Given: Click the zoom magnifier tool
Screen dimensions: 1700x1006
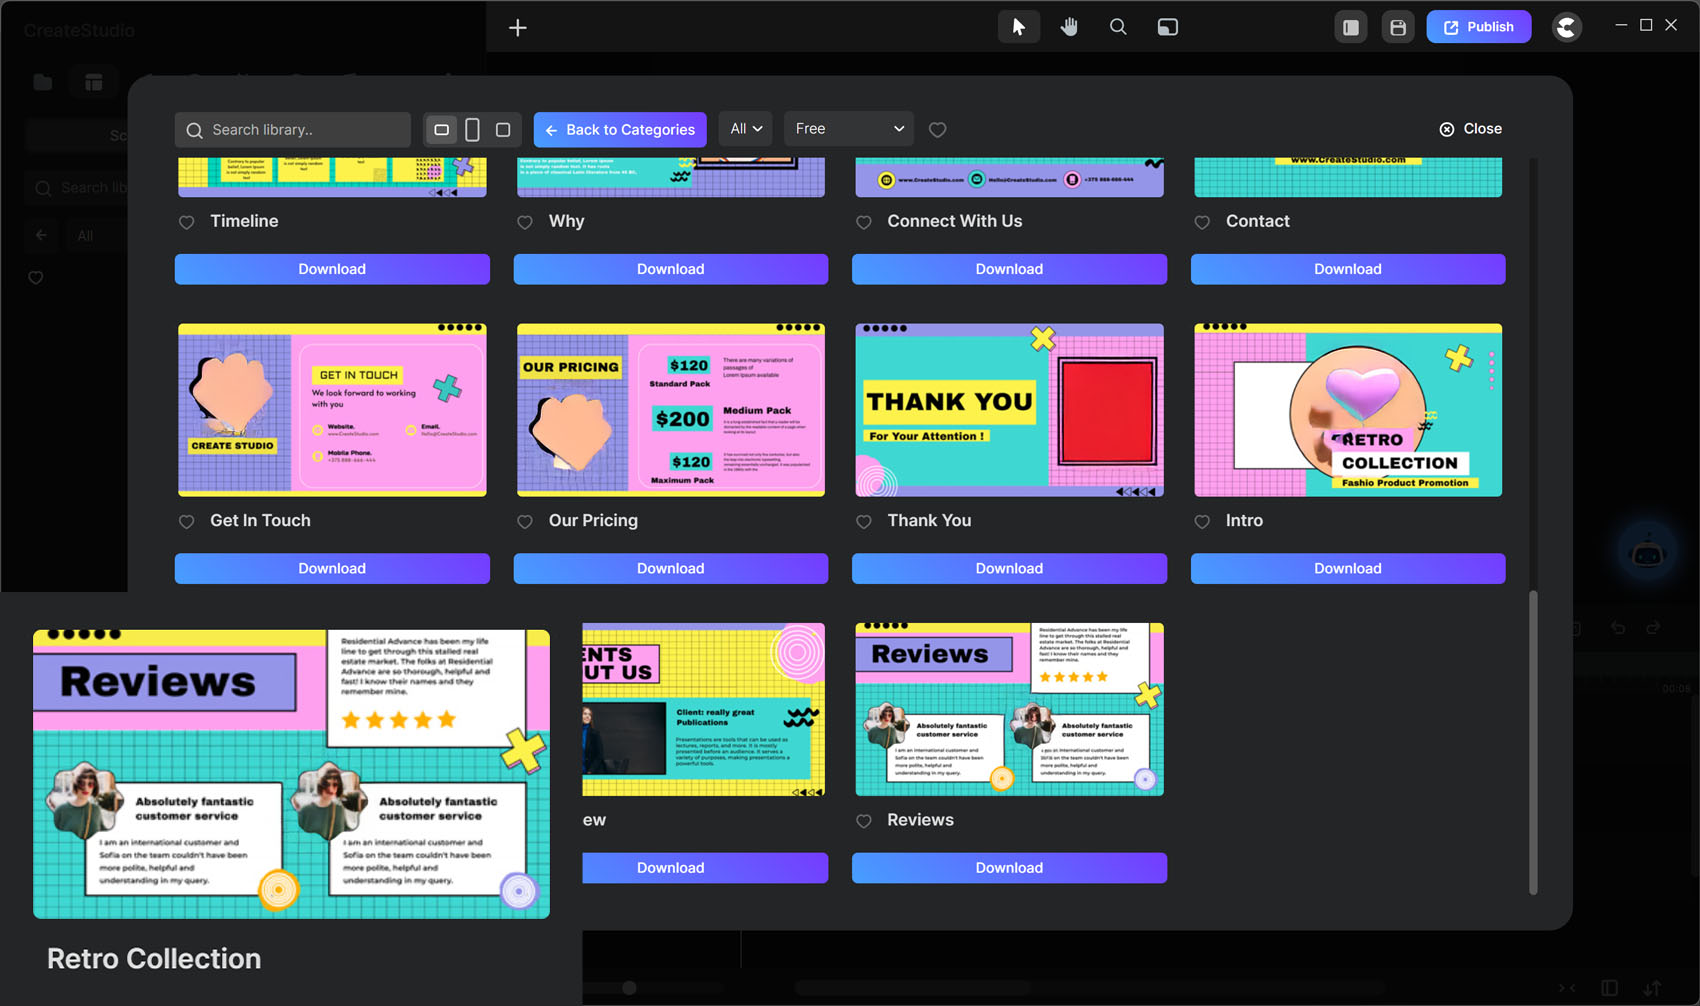Looking at the screenshot, I should [1118, 27].
